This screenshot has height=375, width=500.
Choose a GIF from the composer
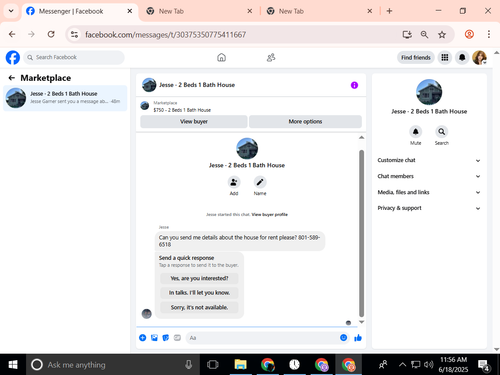(x=177, y=338)
